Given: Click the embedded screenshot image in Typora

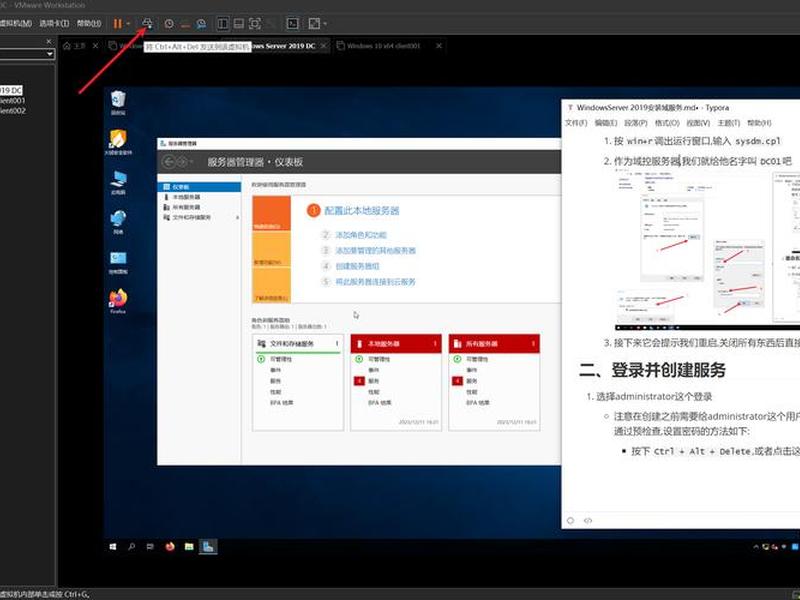Looking at the screenshot, I should pyautogui.click(x=708, y=251).
